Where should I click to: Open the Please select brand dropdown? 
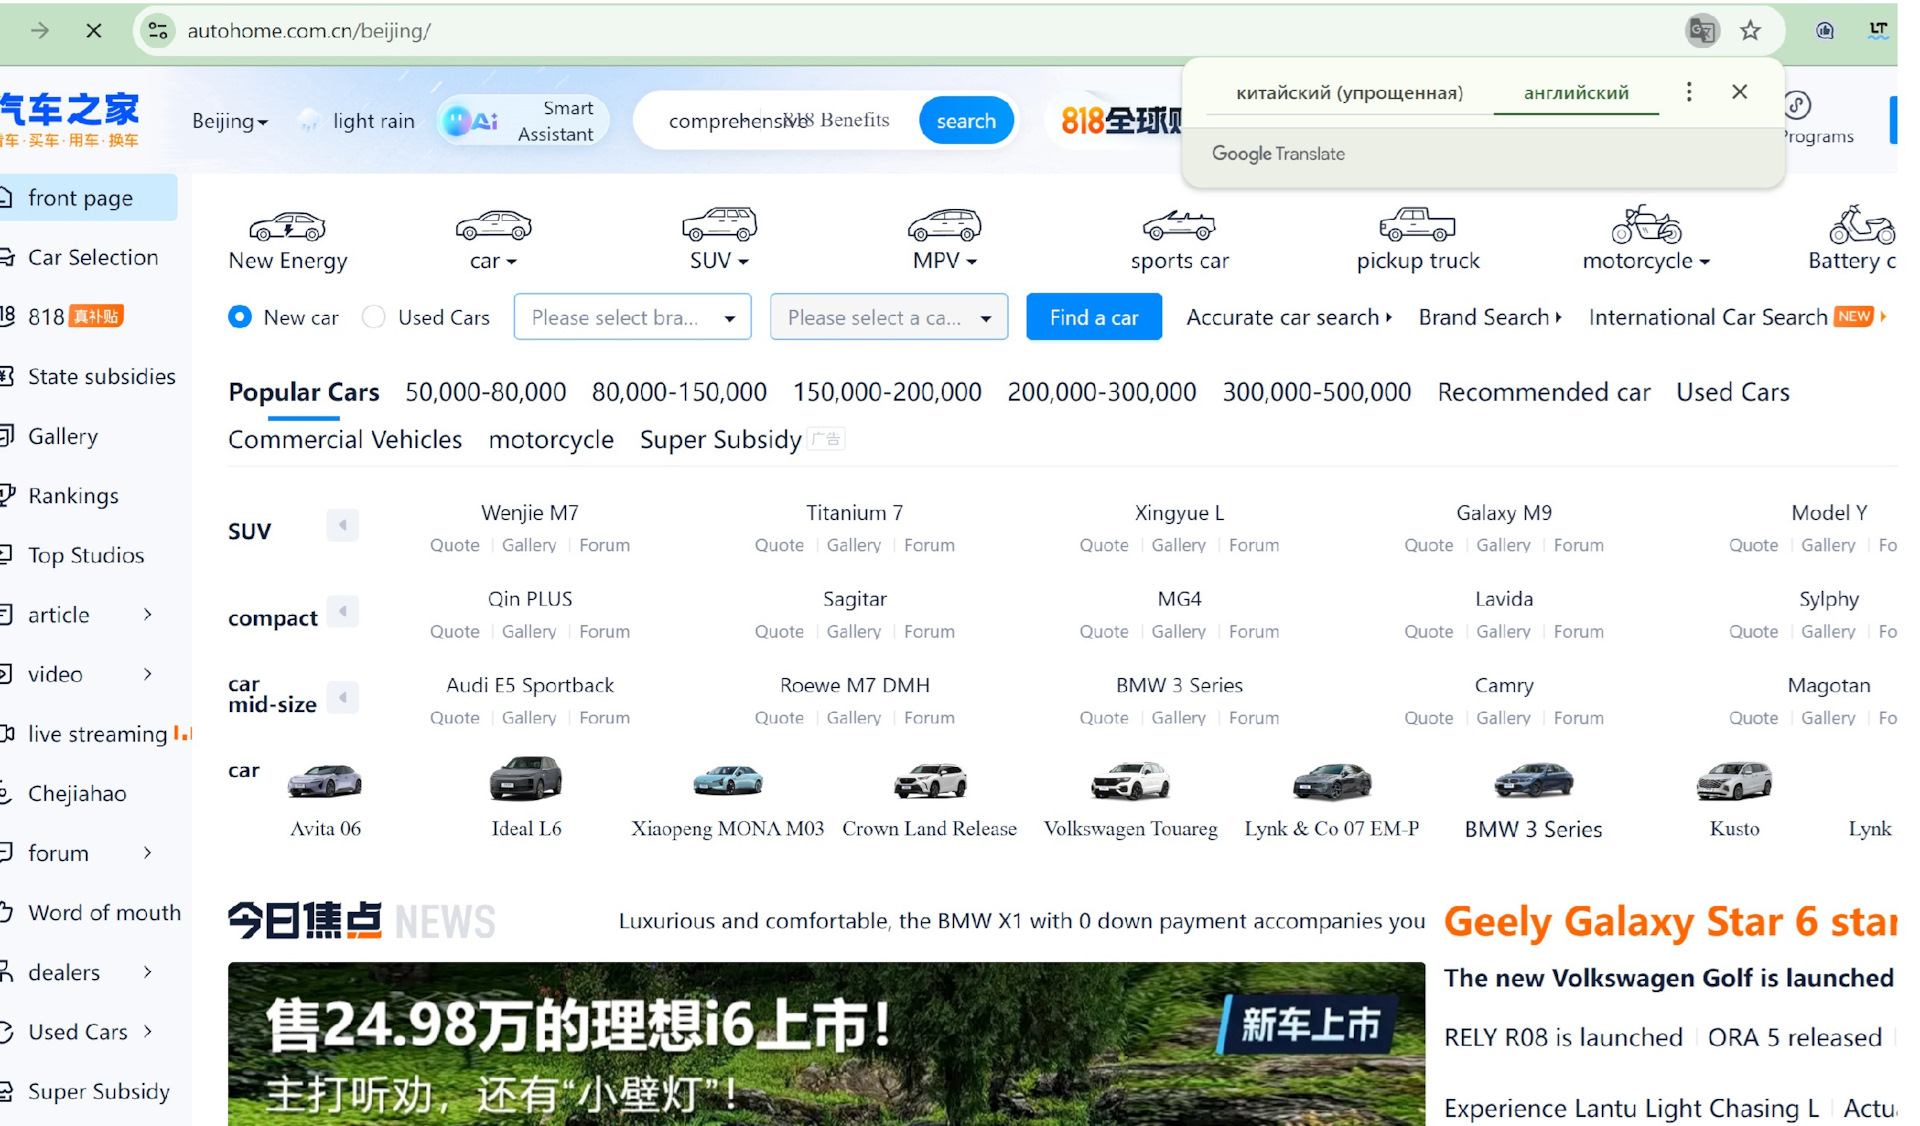632,317
